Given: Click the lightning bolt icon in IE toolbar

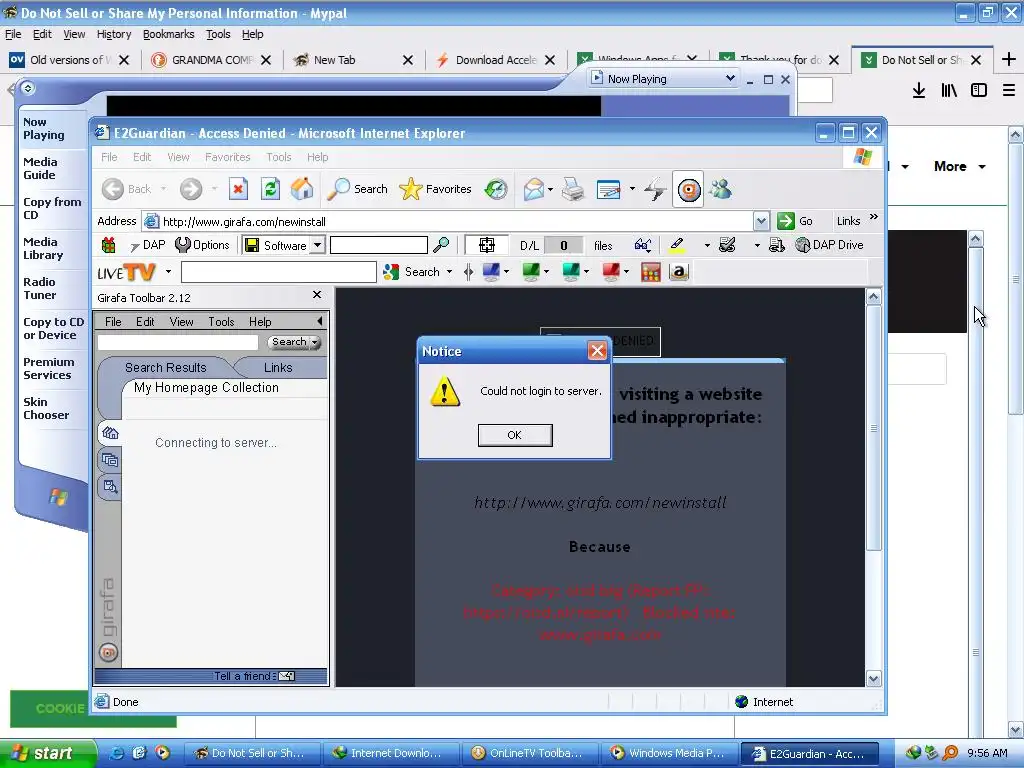Looking at the screenshot, I should (x=655, y=189).
